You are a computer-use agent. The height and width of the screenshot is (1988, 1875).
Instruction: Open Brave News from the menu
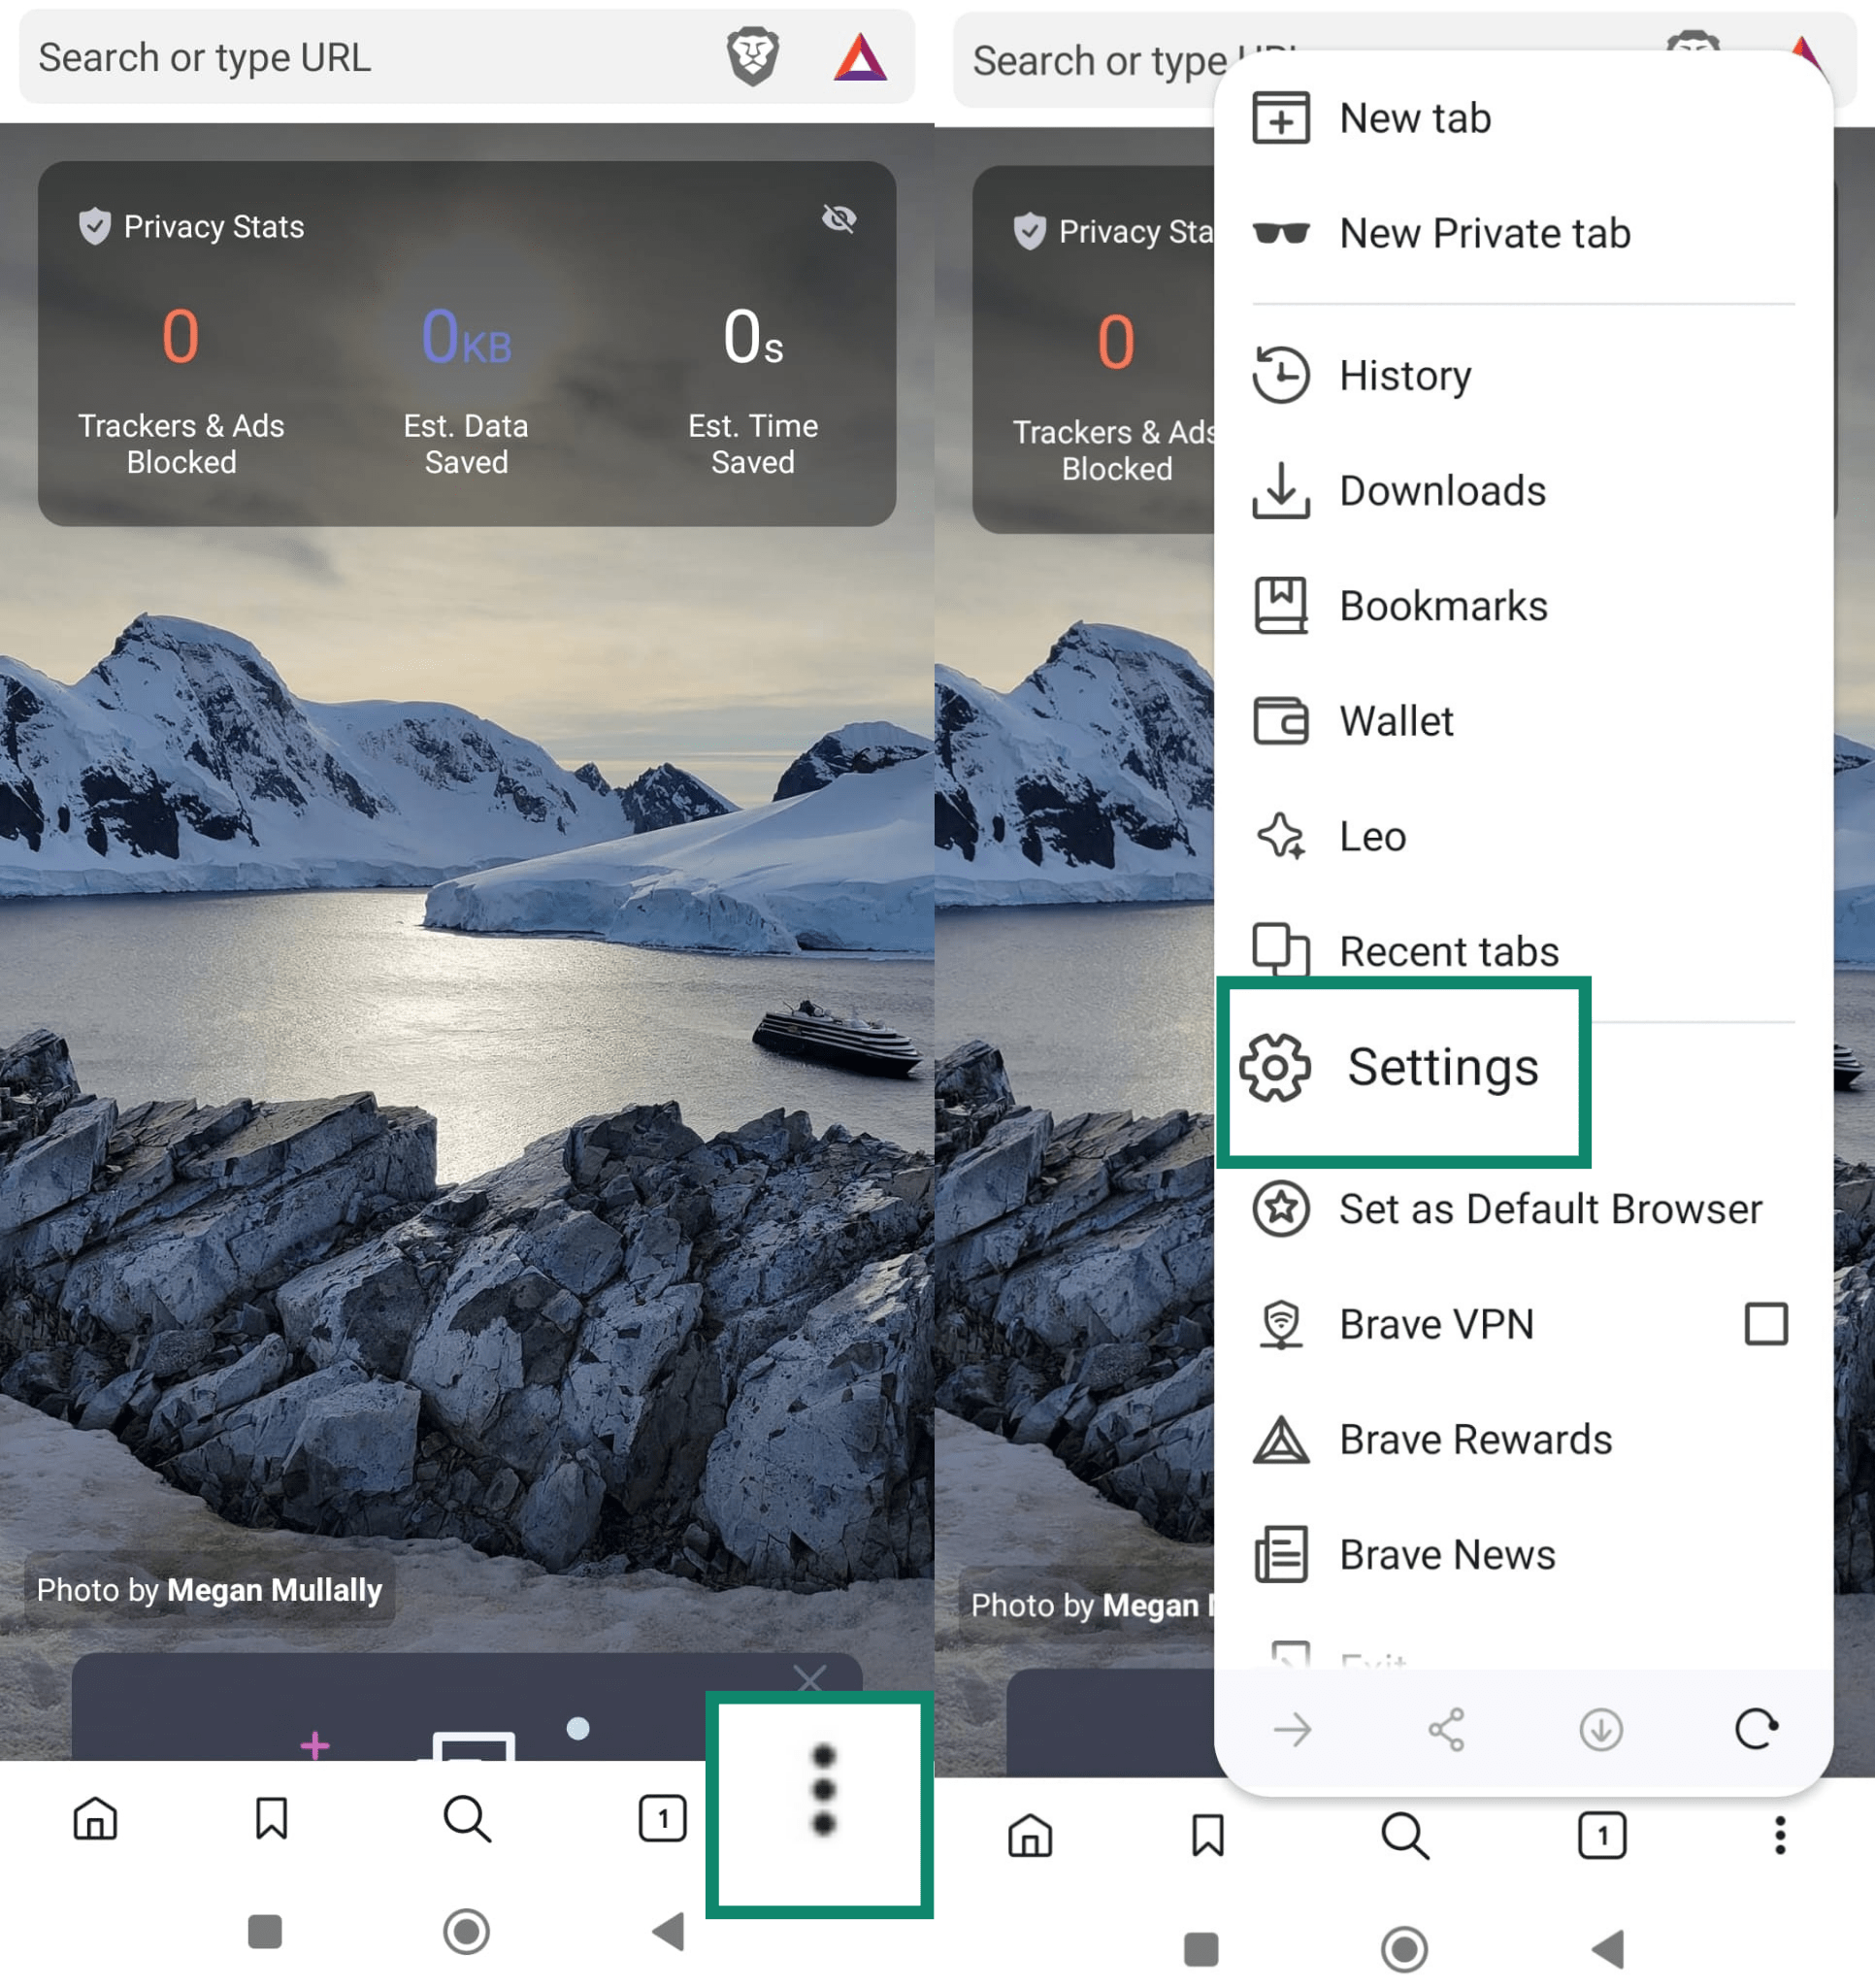tap(1446, 1554)
